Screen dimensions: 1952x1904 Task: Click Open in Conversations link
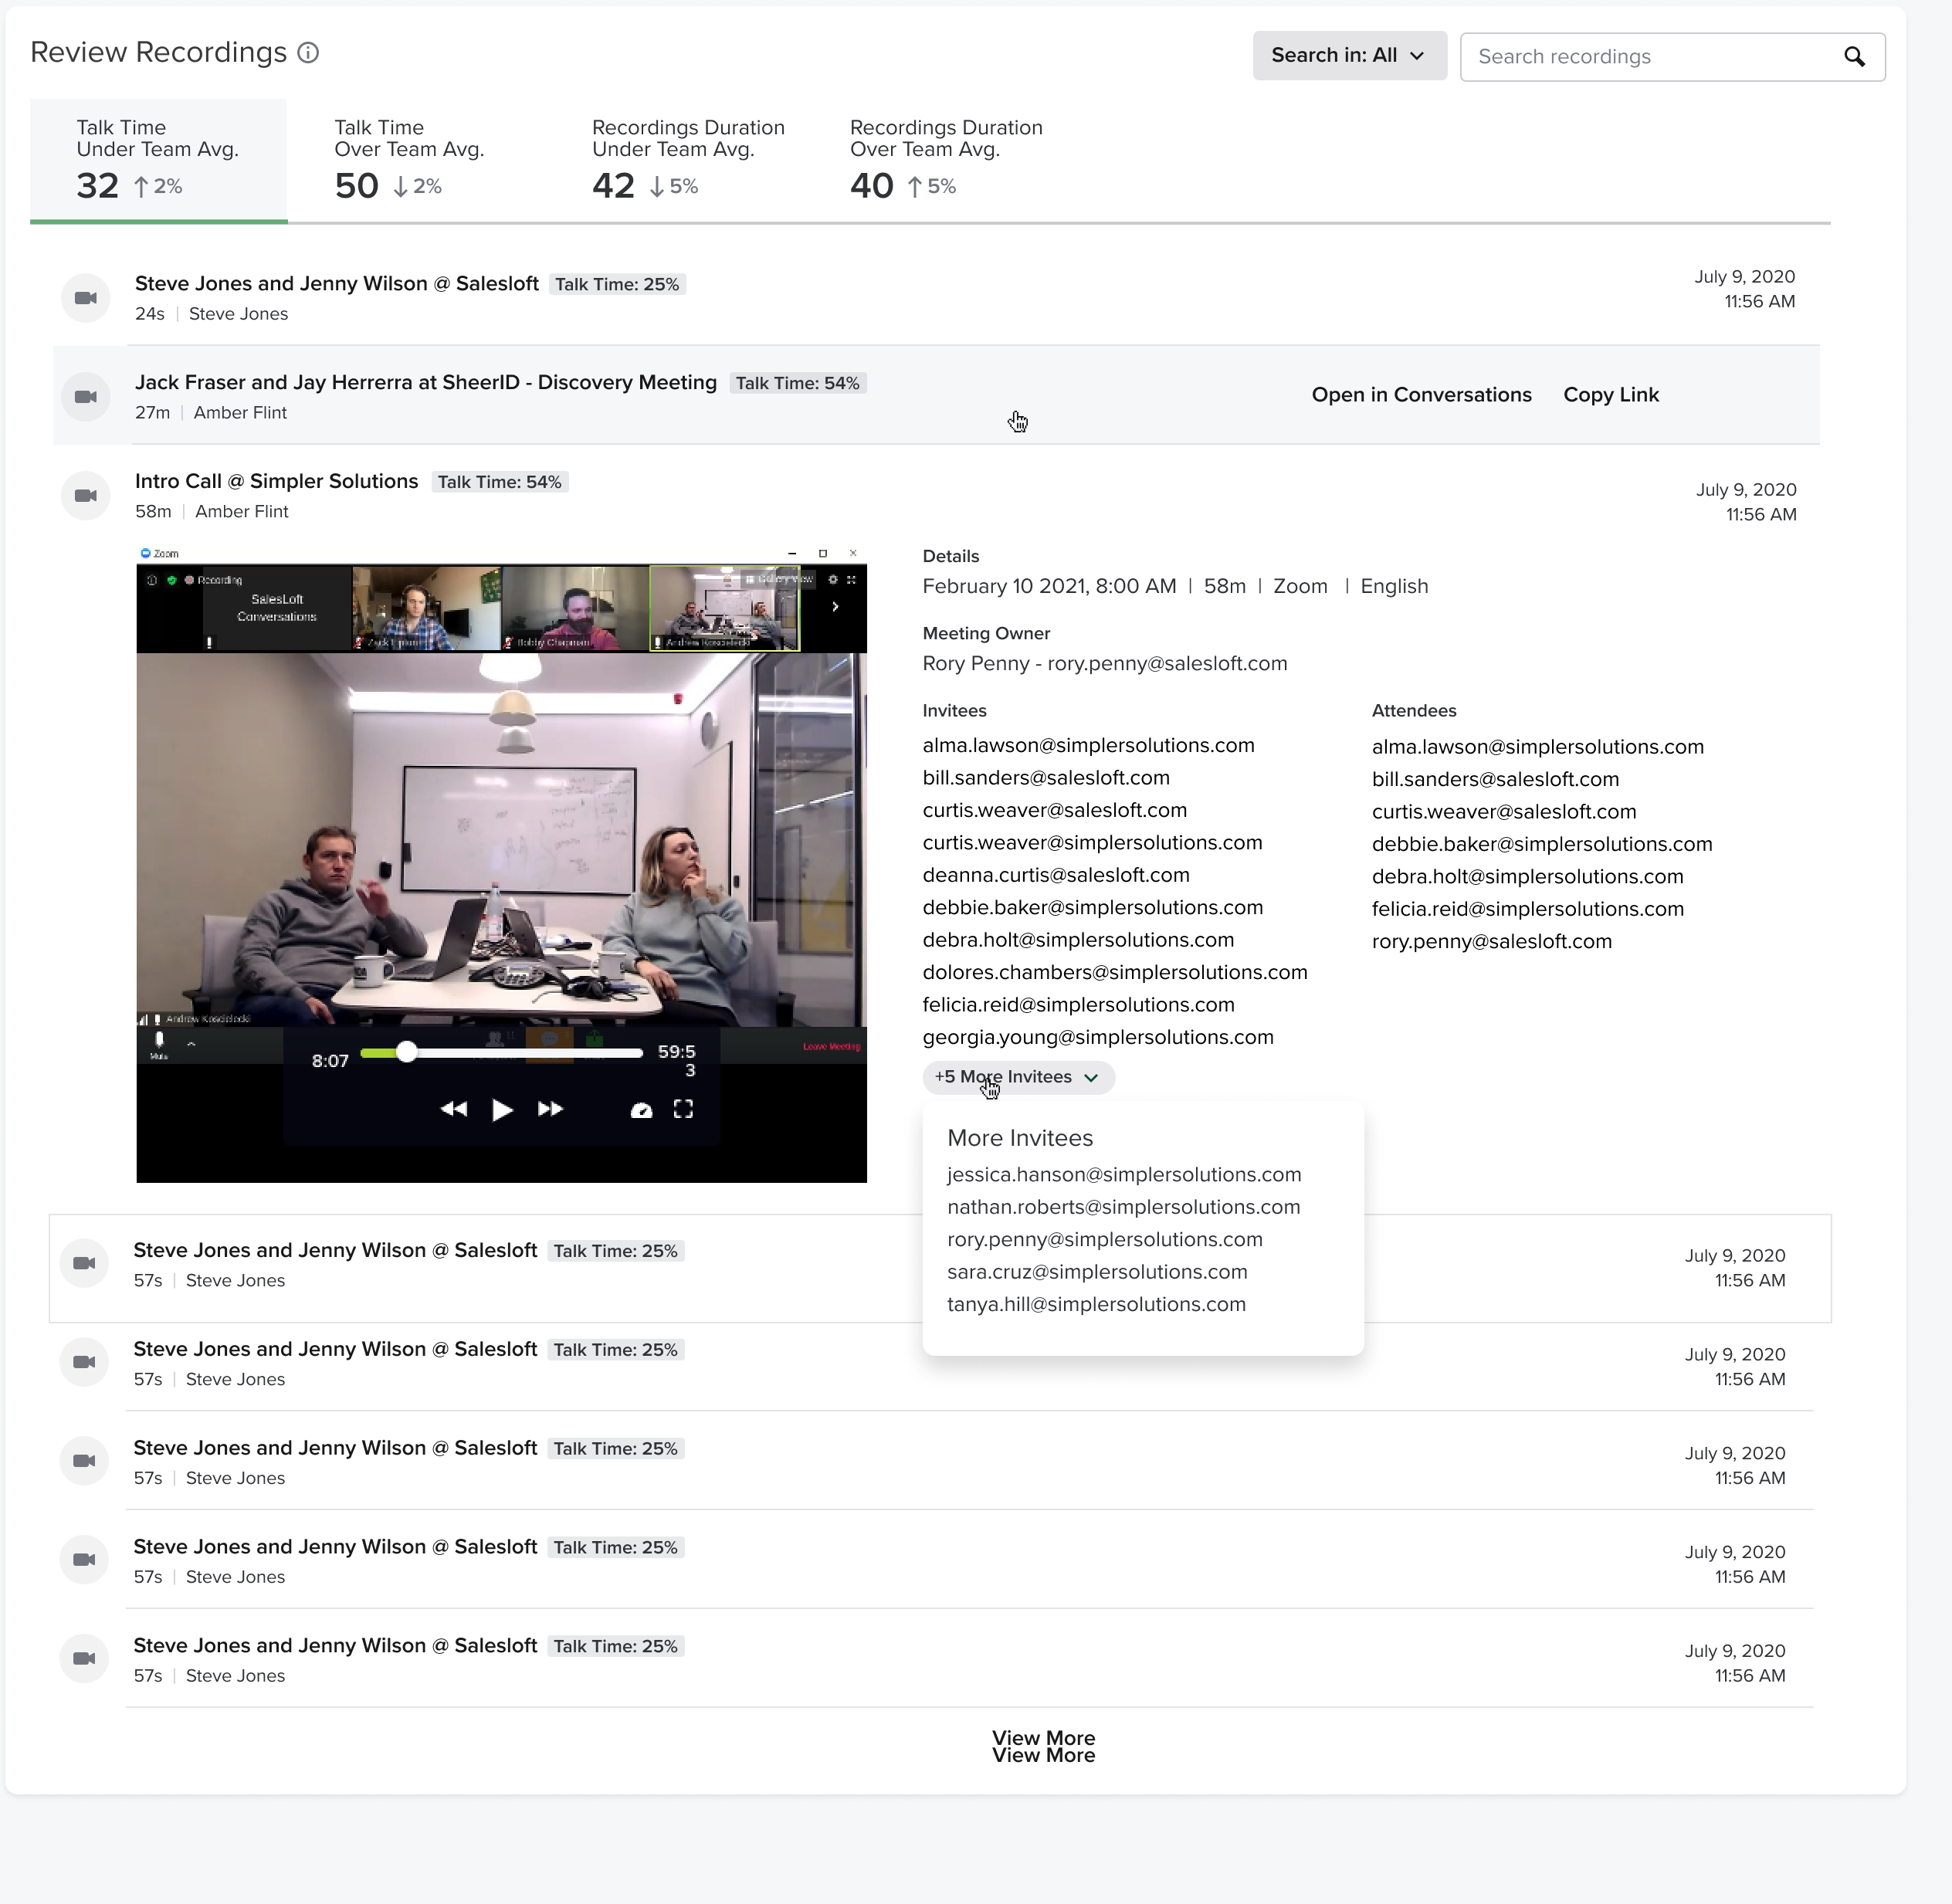click(1421, 395)
